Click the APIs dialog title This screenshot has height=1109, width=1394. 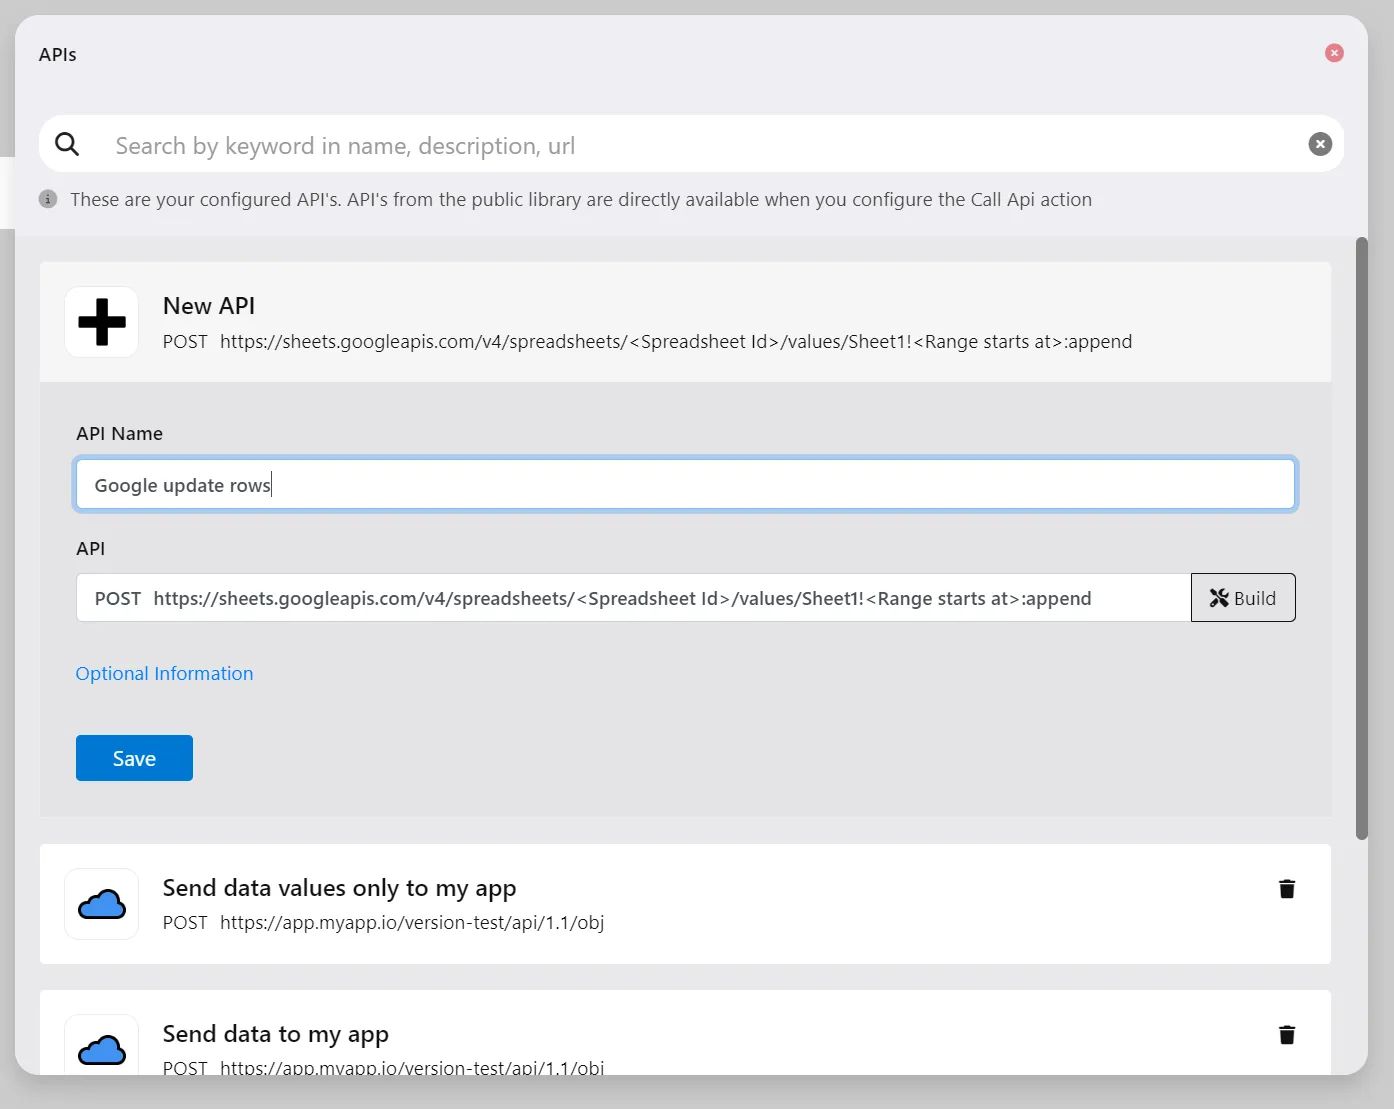pyautogui.click(x=58, y=55)
